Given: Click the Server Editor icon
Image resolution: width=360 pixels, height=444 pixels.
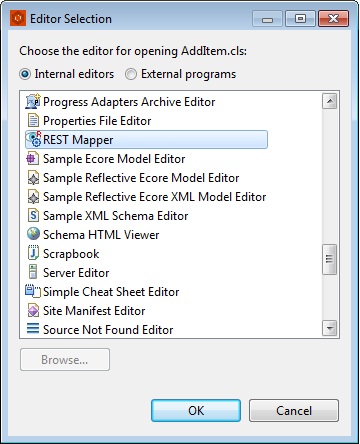Looking at the screenshot, I should (33, 272).
